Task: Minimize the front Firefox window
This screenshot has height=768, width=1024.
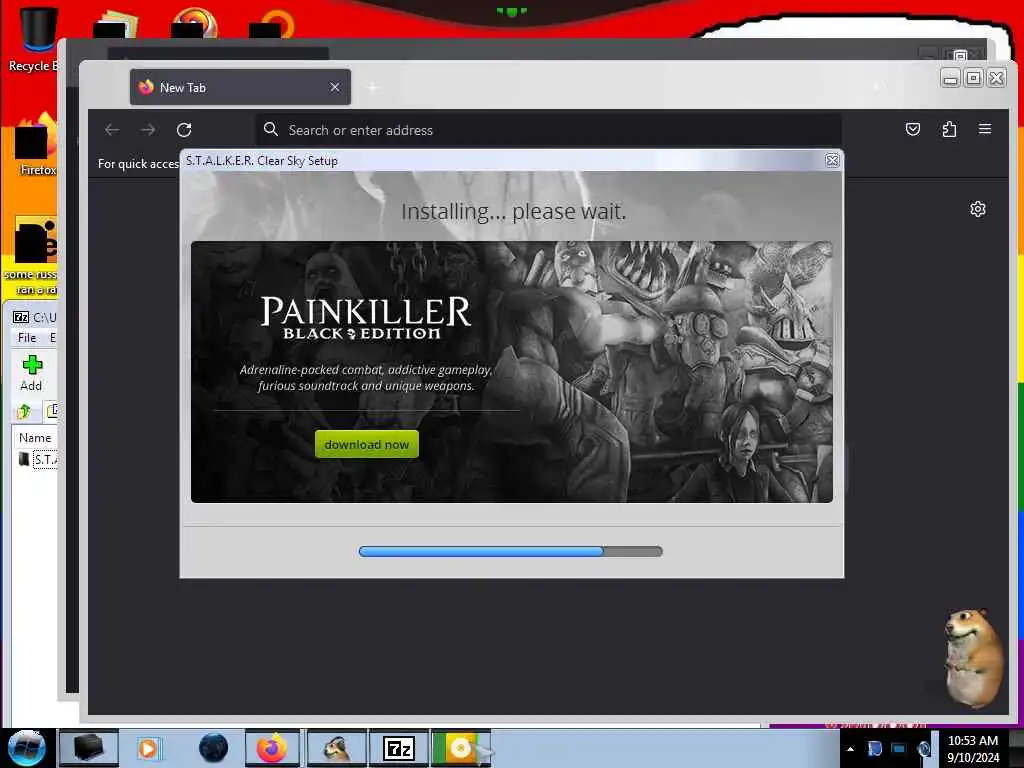Action: 951,79
